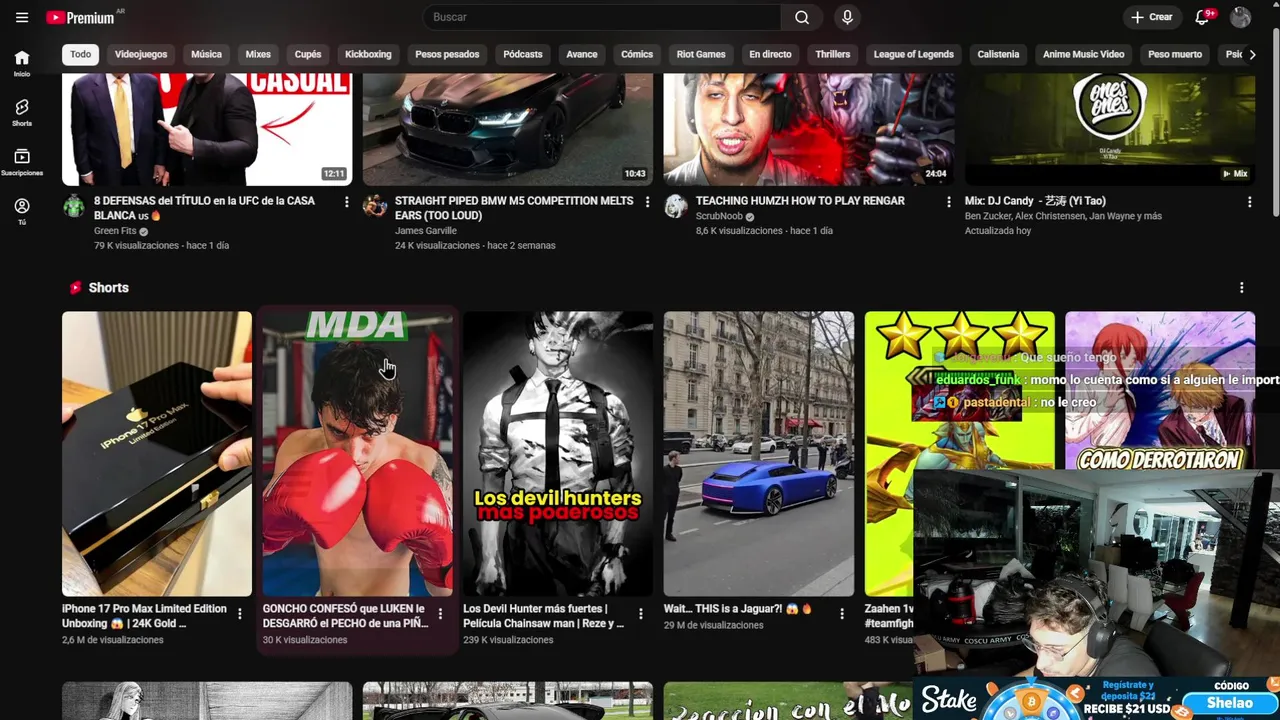
Task: Open Shorts section options menu
Action: pyautogui.click(x=1242, y=288)
